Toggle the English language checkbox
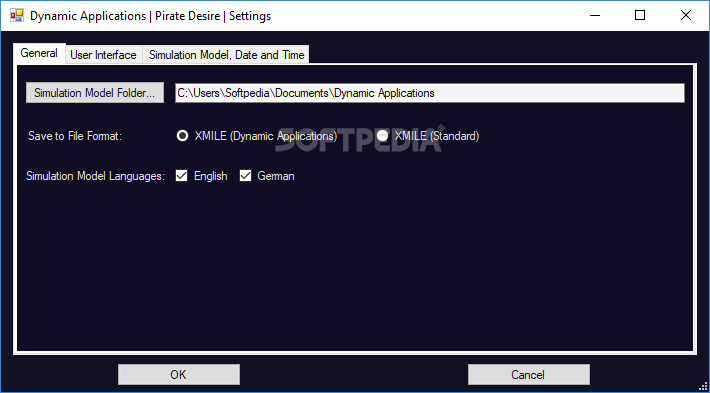710x393 pixels. (x=182, y=176)
